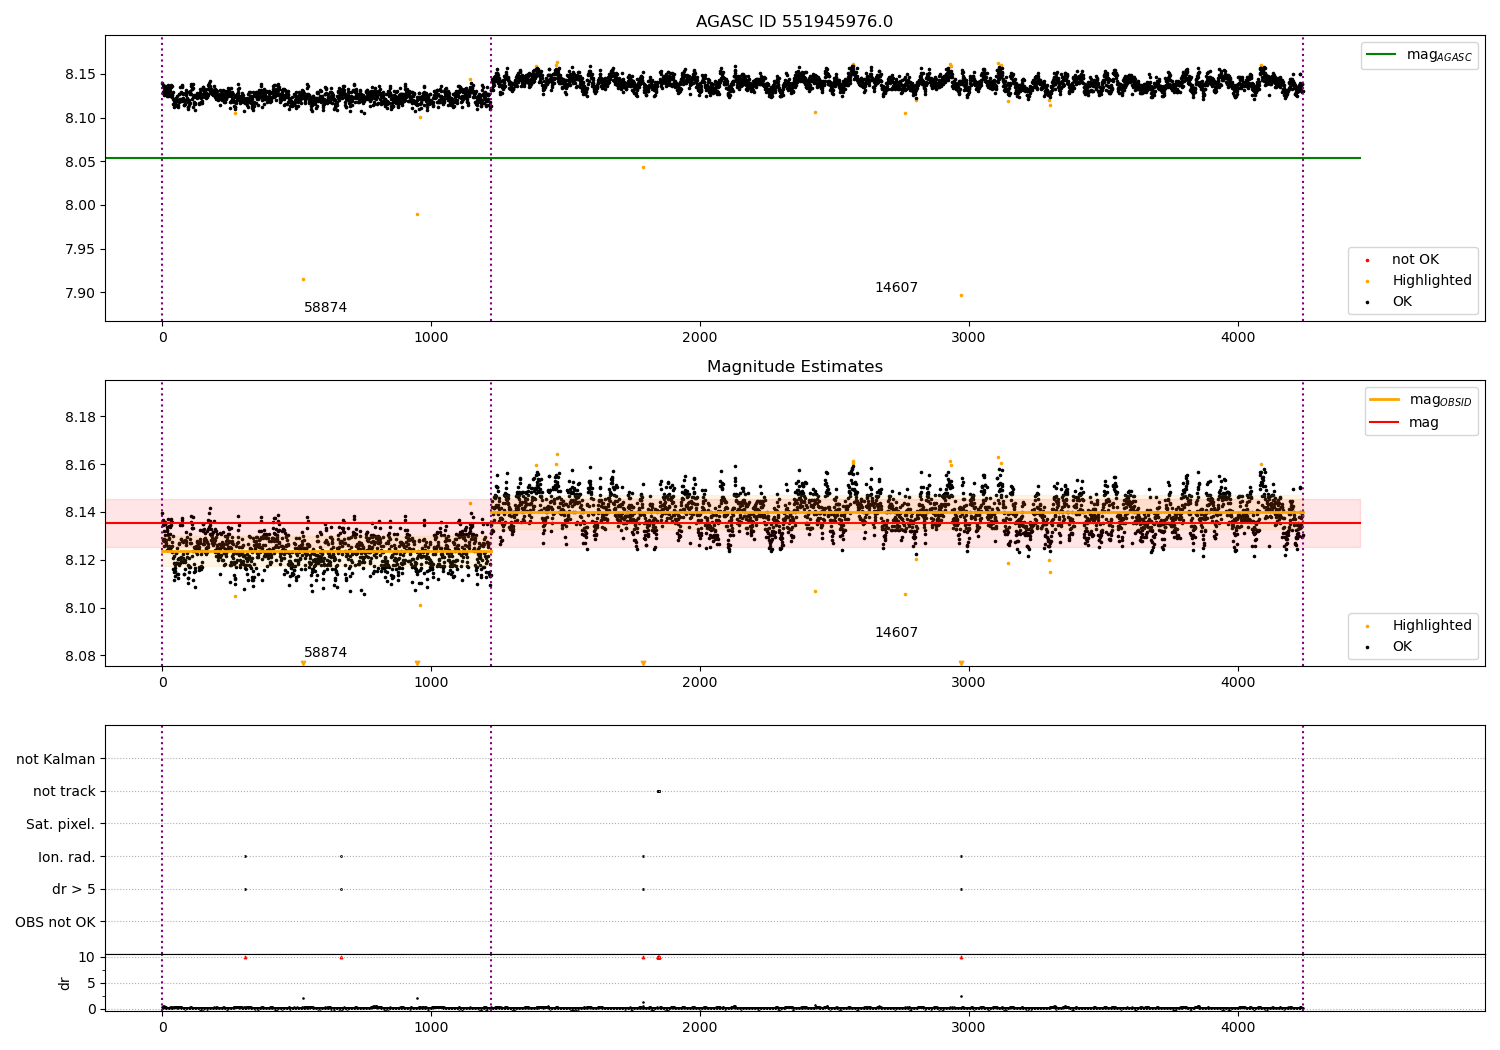Click the '14607' annotation in Magnitude Estimates plot
The image size is (1500, 1050).
pos(896,633)
